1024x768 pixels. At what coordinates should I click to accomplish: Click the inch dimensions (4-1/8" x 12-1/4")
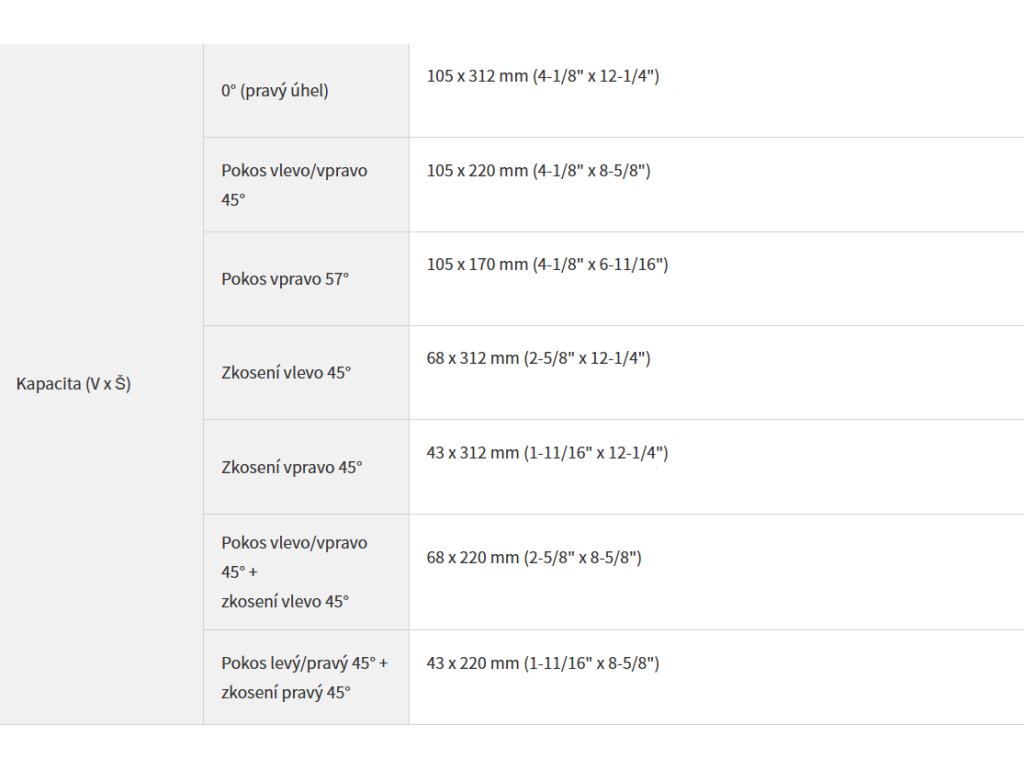[596, 77]
